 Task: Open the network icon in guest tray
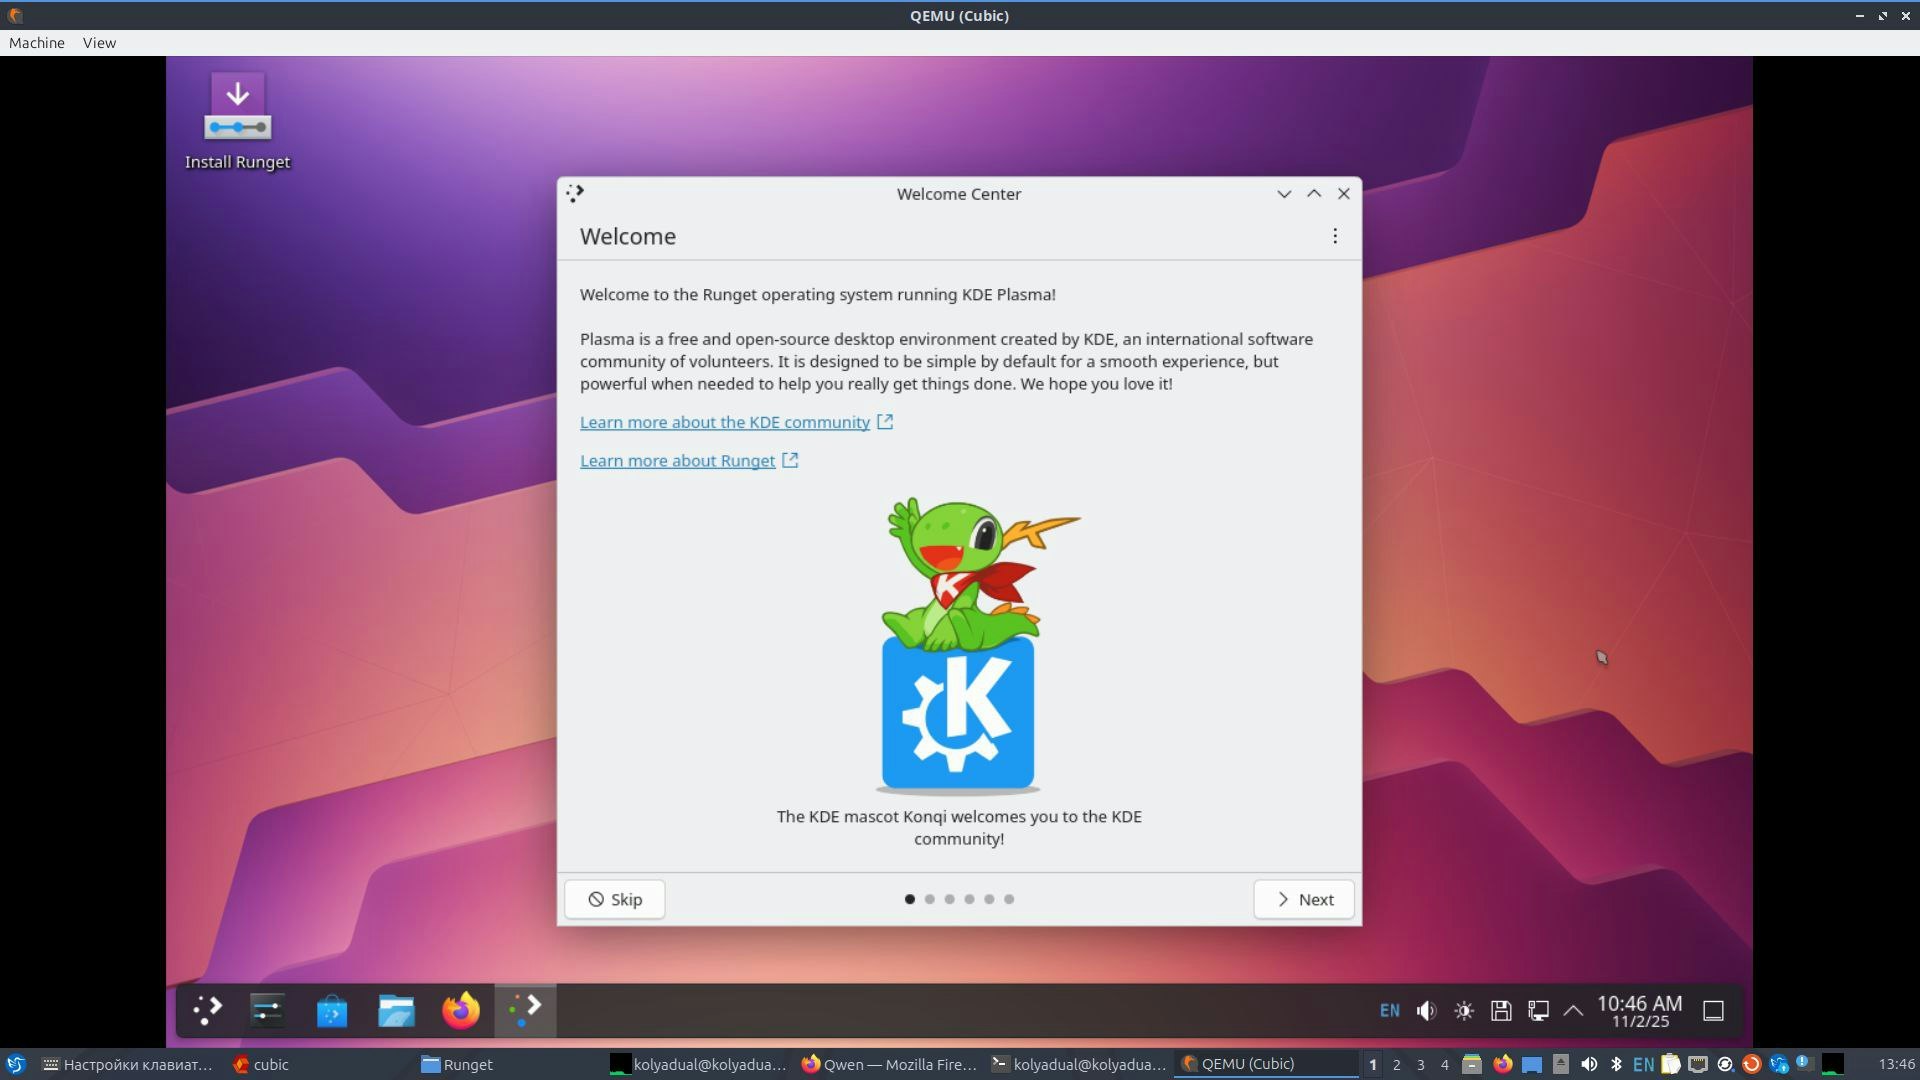[1538, 1011]
